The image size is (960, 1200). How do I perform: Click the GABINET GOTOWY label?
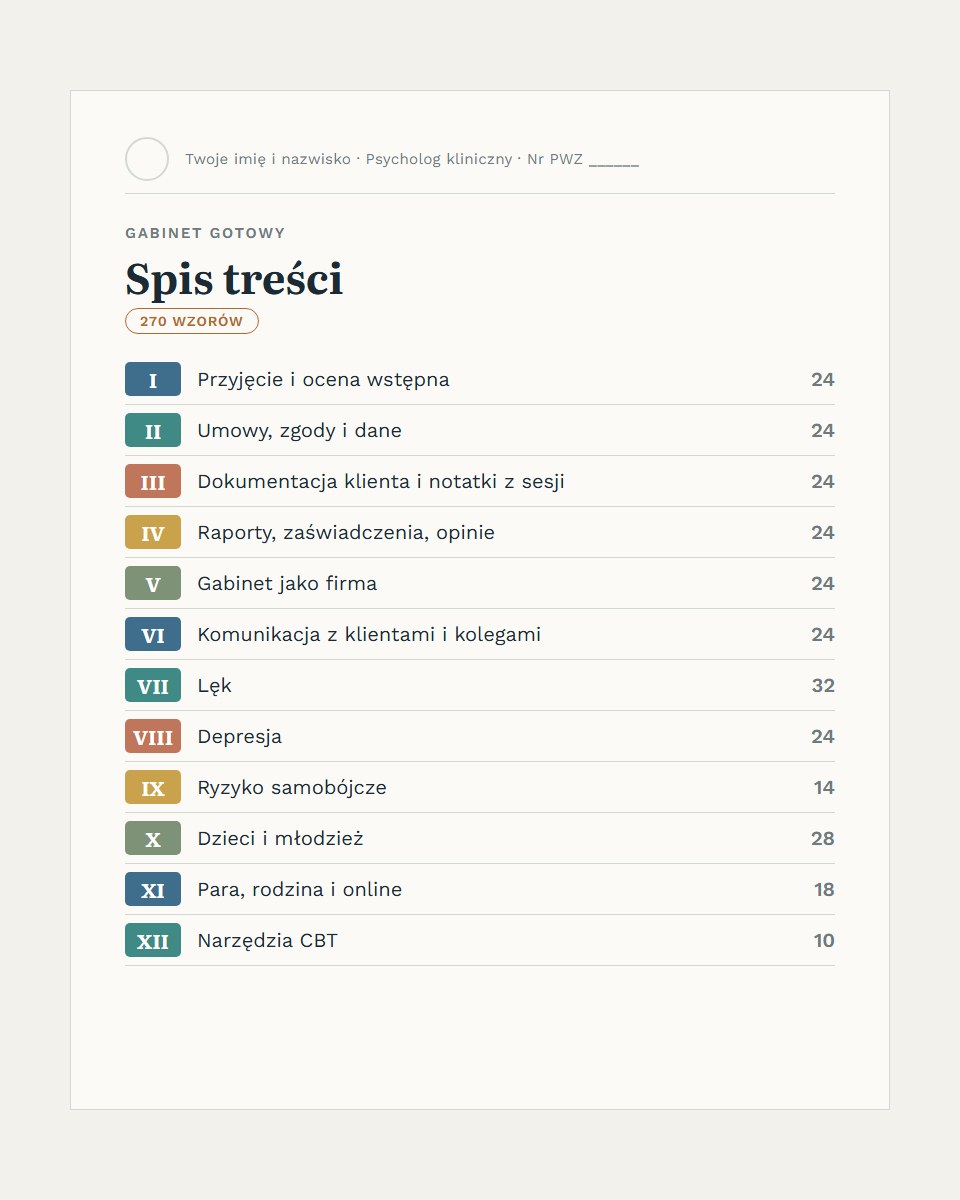point(205,233)
